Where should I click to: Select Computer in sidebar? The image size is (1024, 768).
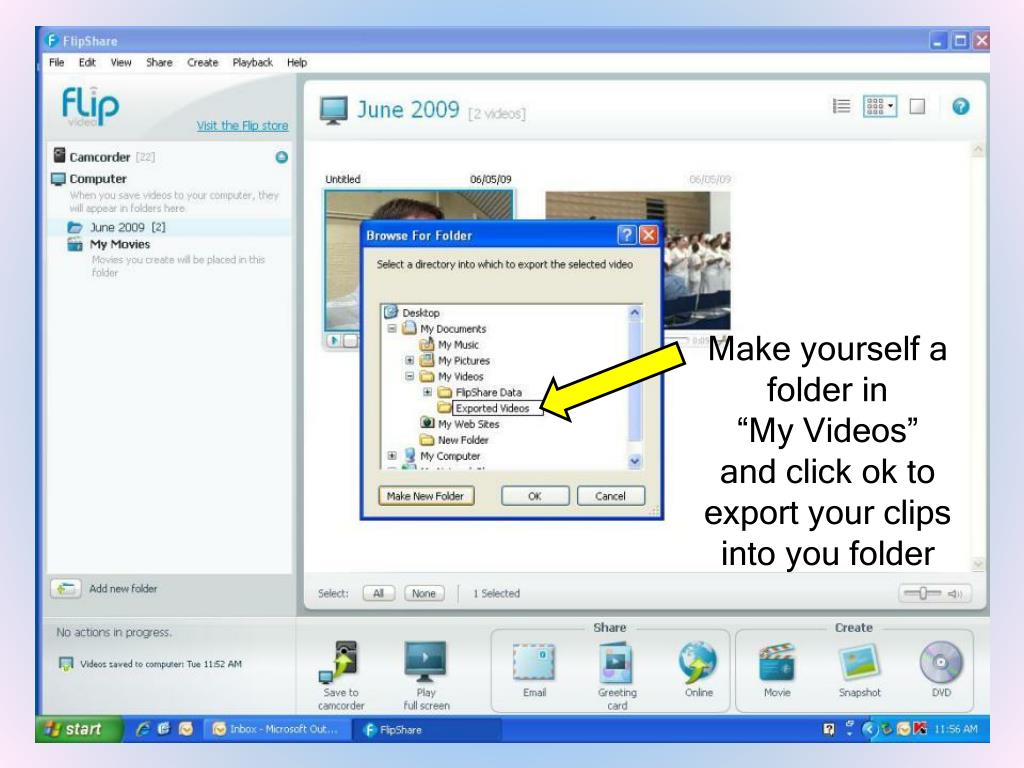98,178
